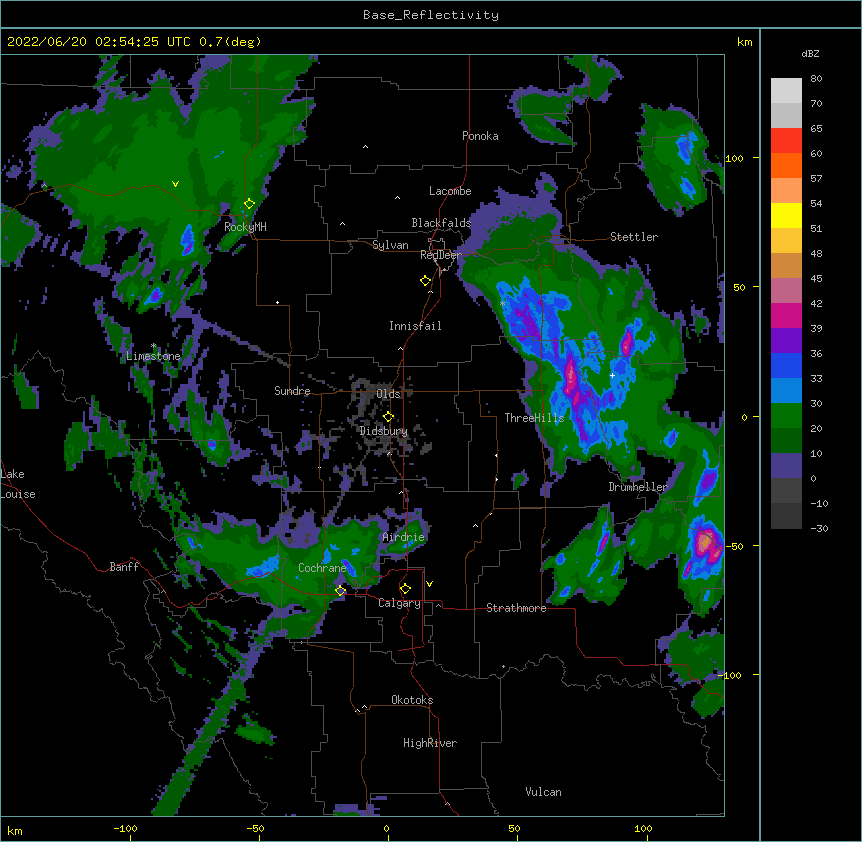This screenshot has width=862, height=842.
Task: Click the -50 tick on the vertical axis
Action: 734,546
